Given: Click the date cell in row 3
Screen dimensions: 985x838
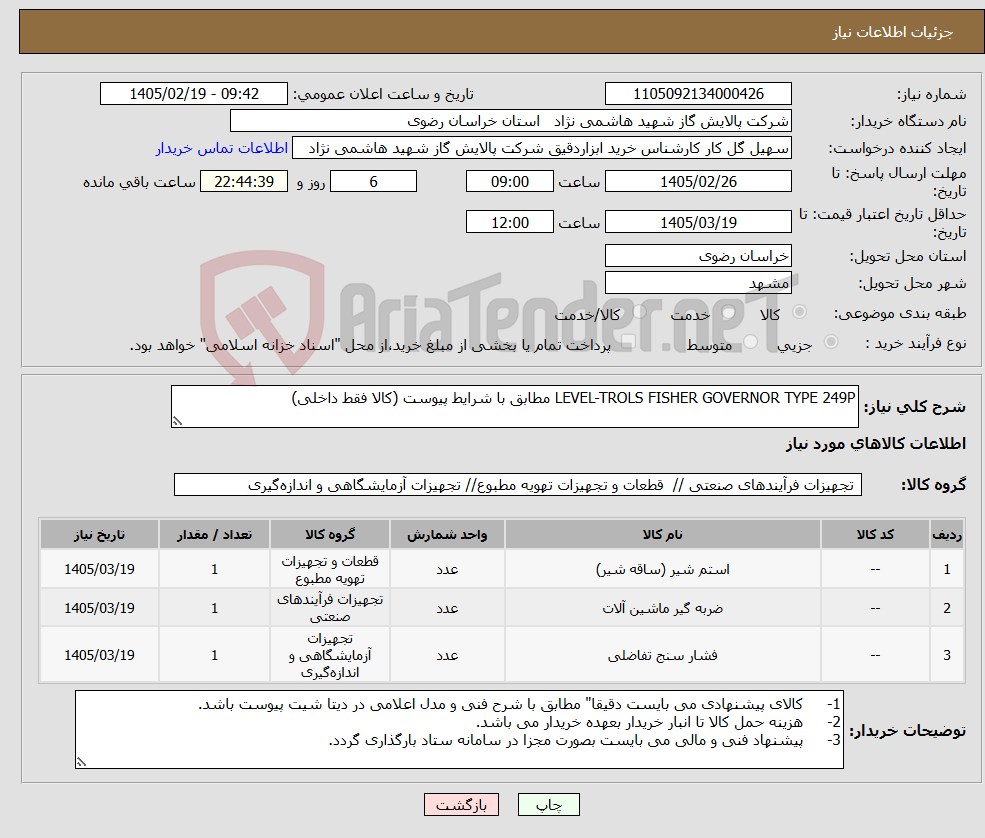Looking at the screenshot, I should [x=99, y=655].
